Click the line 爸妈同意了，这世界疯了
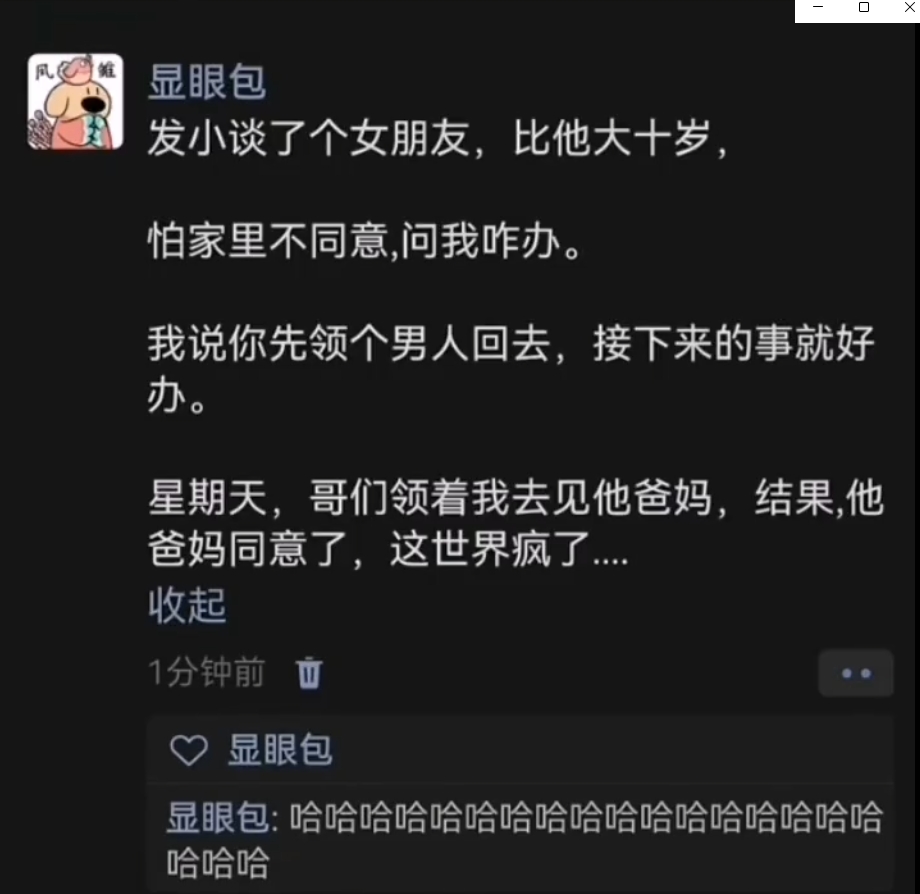Viewport: 920px width, 894px height. click(x=388, y=549)
